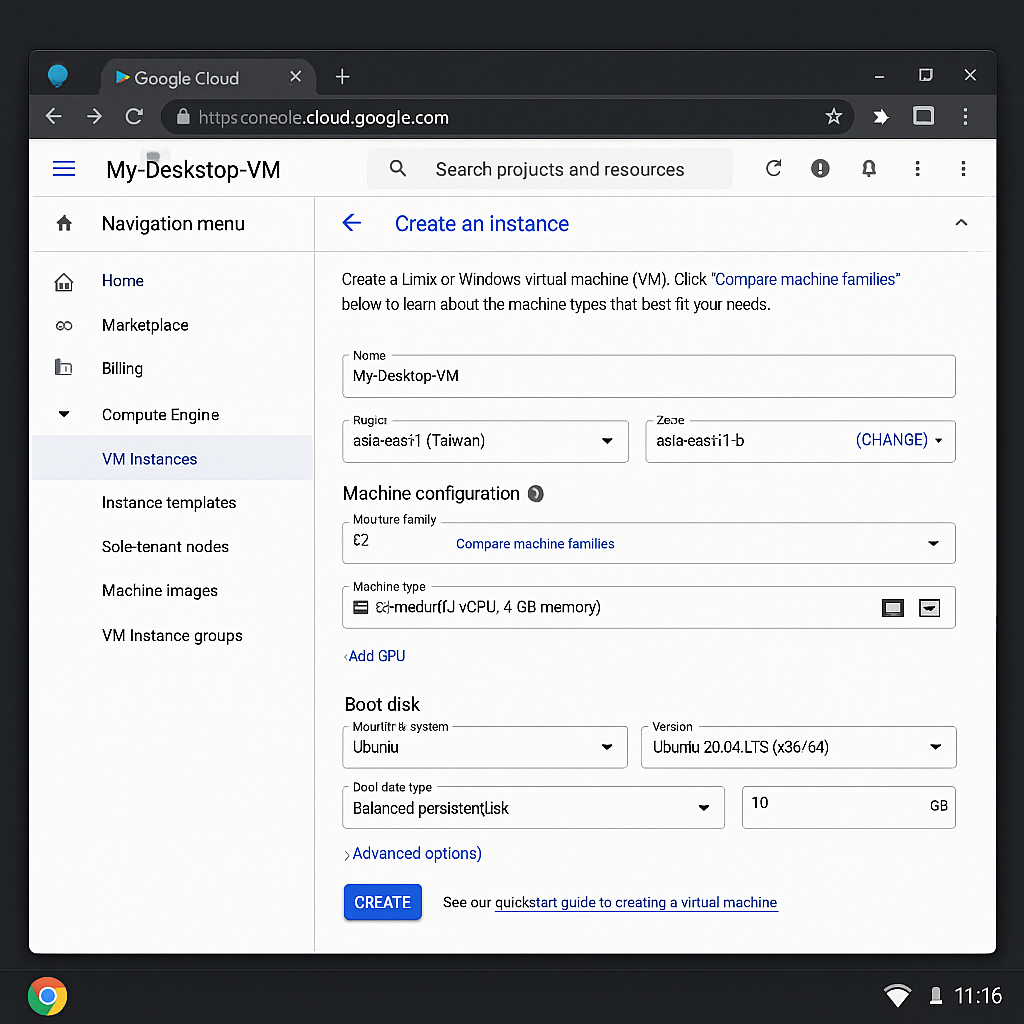Reload the page in the browser
The height and width of the screenshot is (1024, 1024).
point(135,117)
